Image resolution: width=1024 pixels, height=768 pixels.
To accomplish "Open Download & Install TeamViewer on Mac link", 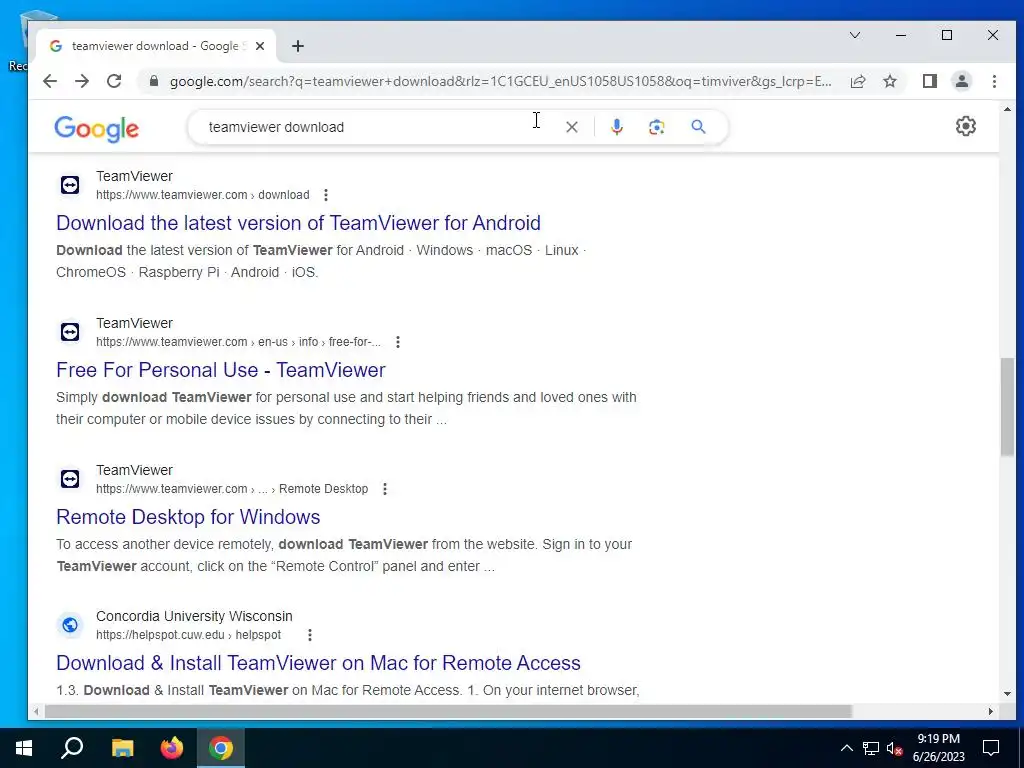I will (x=318, y=663).
